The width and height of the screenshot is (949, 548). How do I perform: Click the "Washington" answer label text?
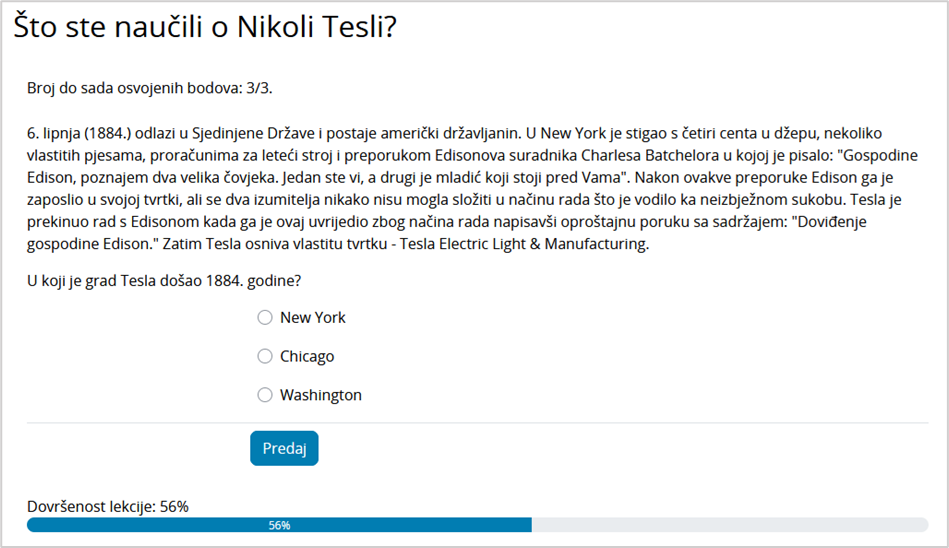tap(321, 395)
